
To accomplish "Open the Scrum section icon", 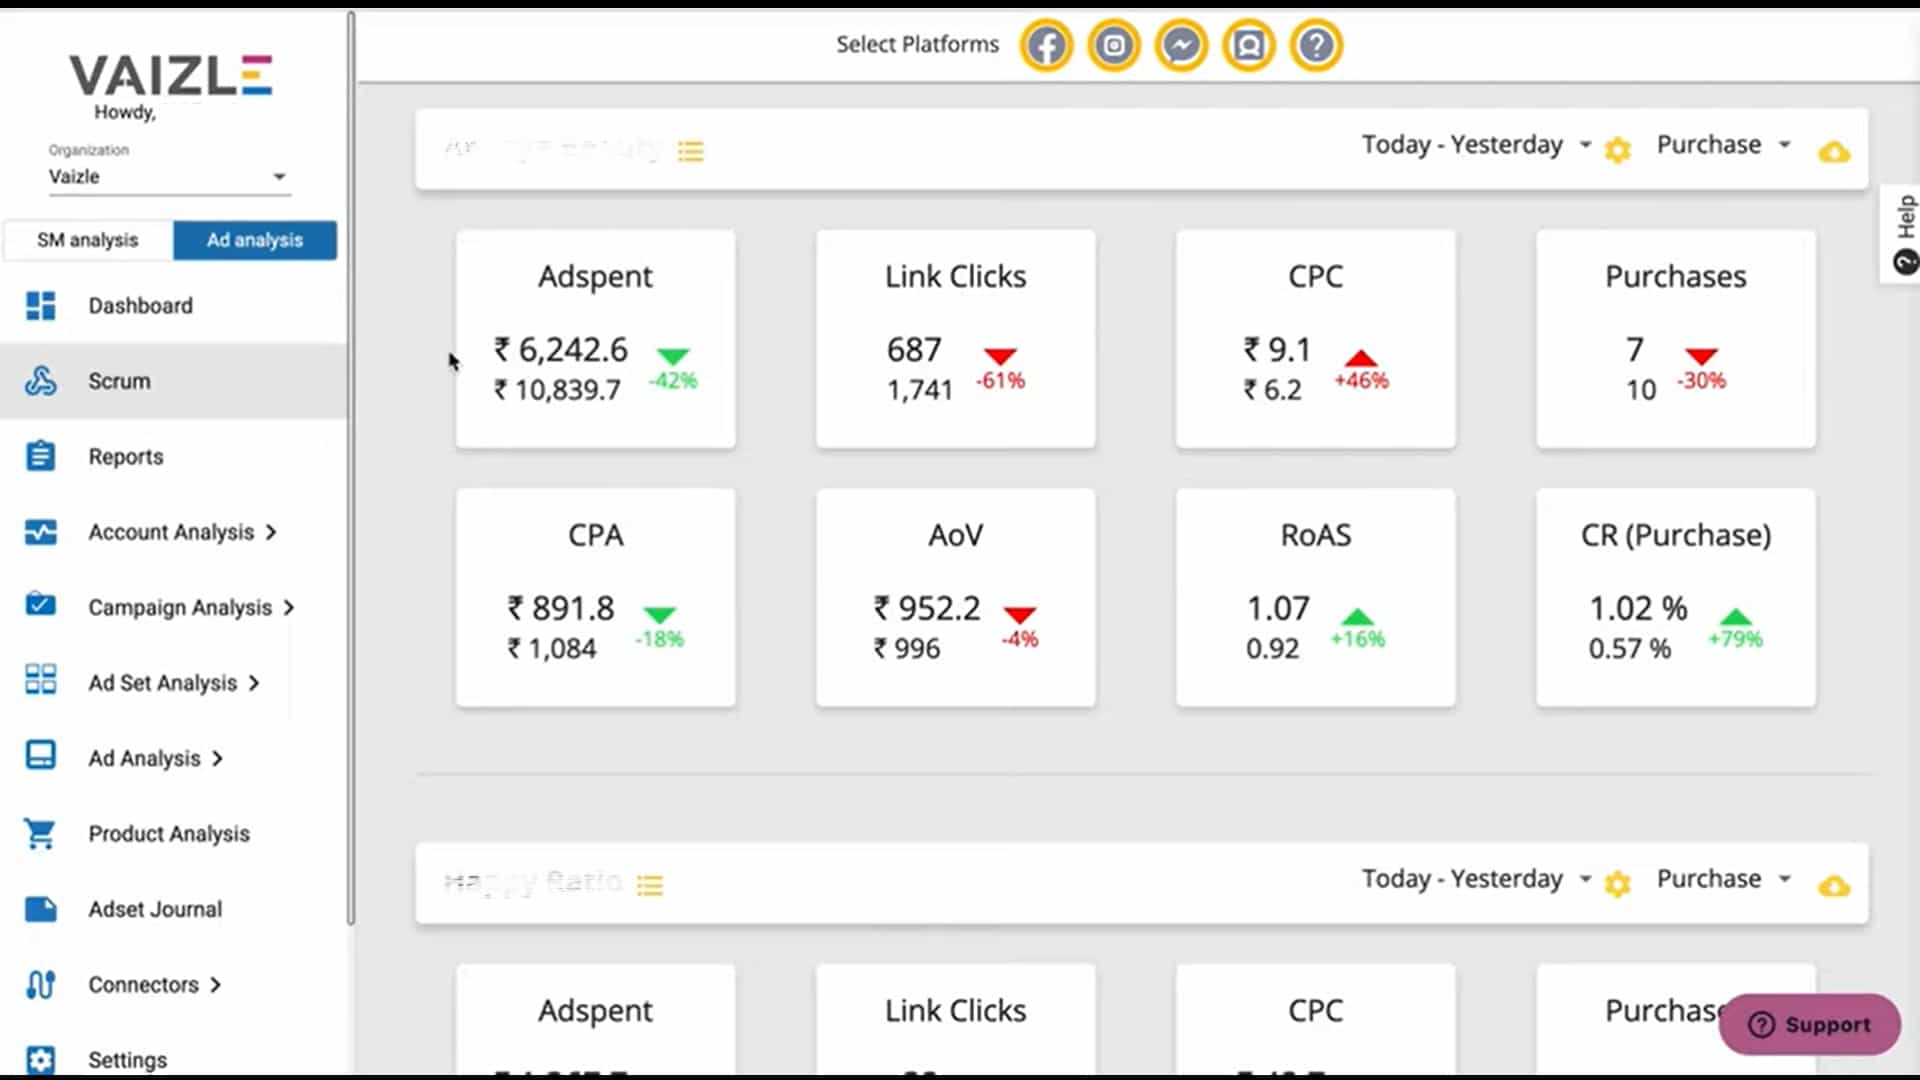I will (x=40, y=381).
